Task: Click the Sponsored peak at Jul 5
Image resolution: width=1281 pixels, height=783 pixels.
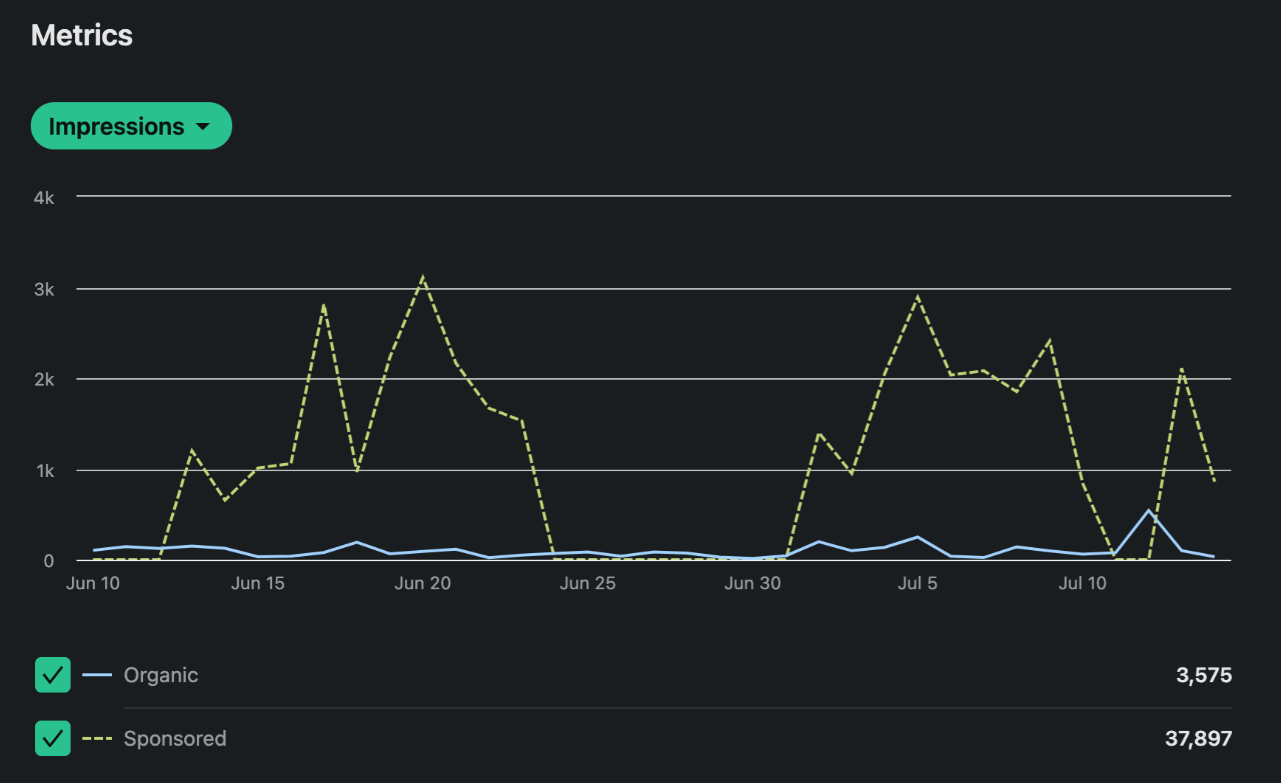Action: tap(917, 297)
